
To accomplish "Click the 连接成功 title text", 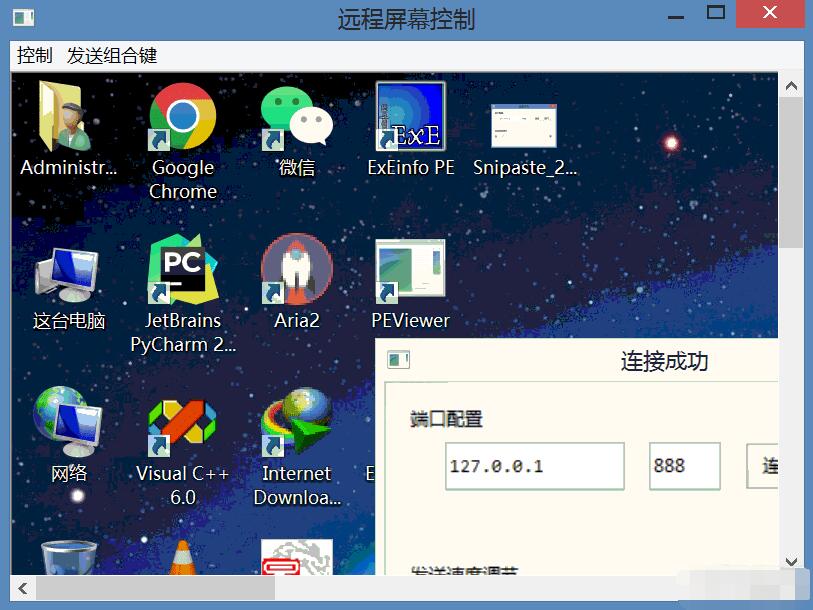I will pyautogui.click(x=664, y=361).
